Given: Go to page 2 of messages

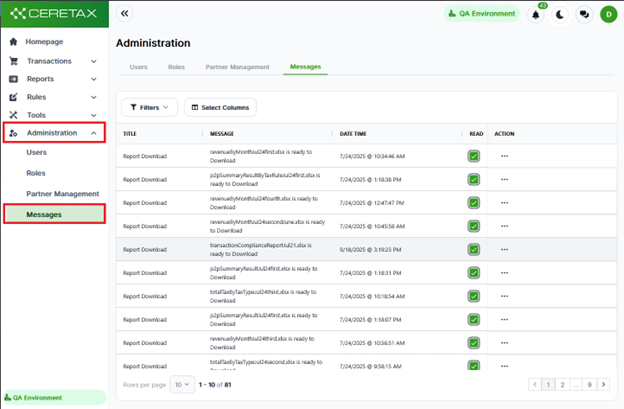Looking at the screenshot, I should (x=562, y=384).
